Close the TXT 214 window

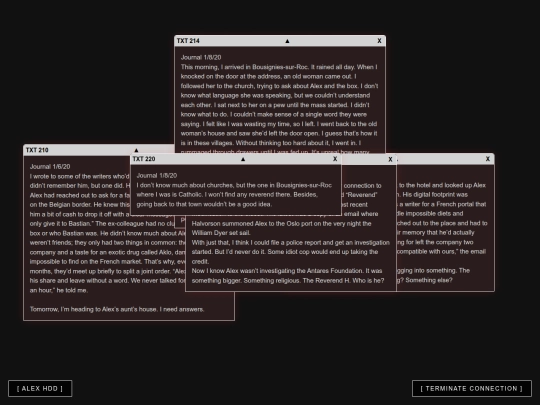coord(379,41)
